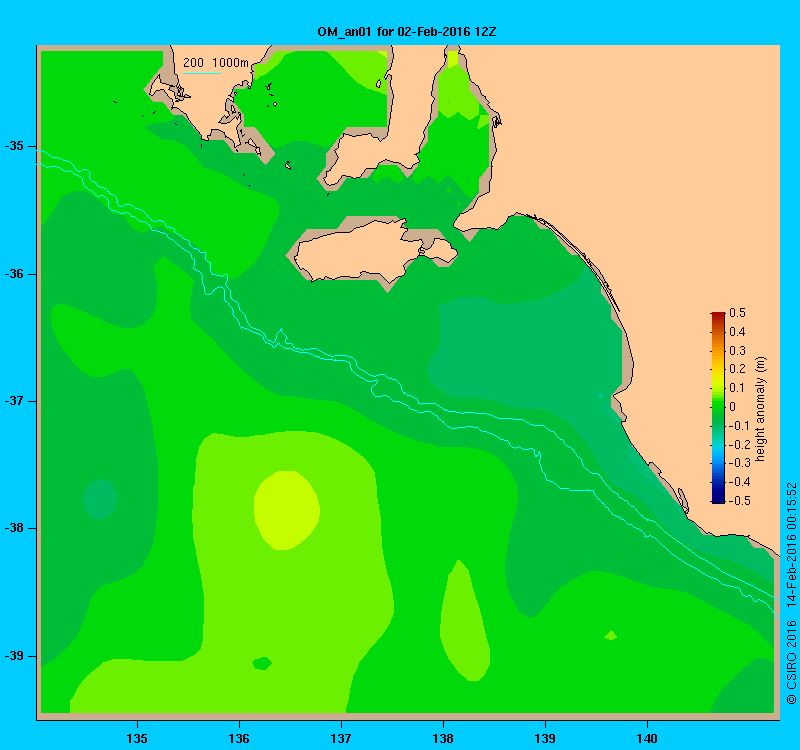Image resolution: width=800 pixels, height=750 pixels.
Task: Click the -0.3 colorbar tick label
Action: click(739, 463)
